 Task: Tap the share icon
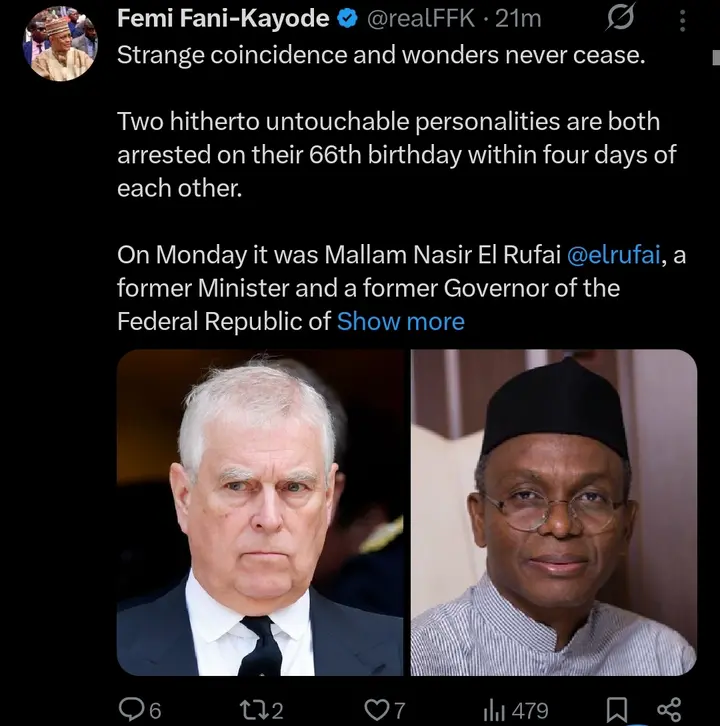[671, 709]
